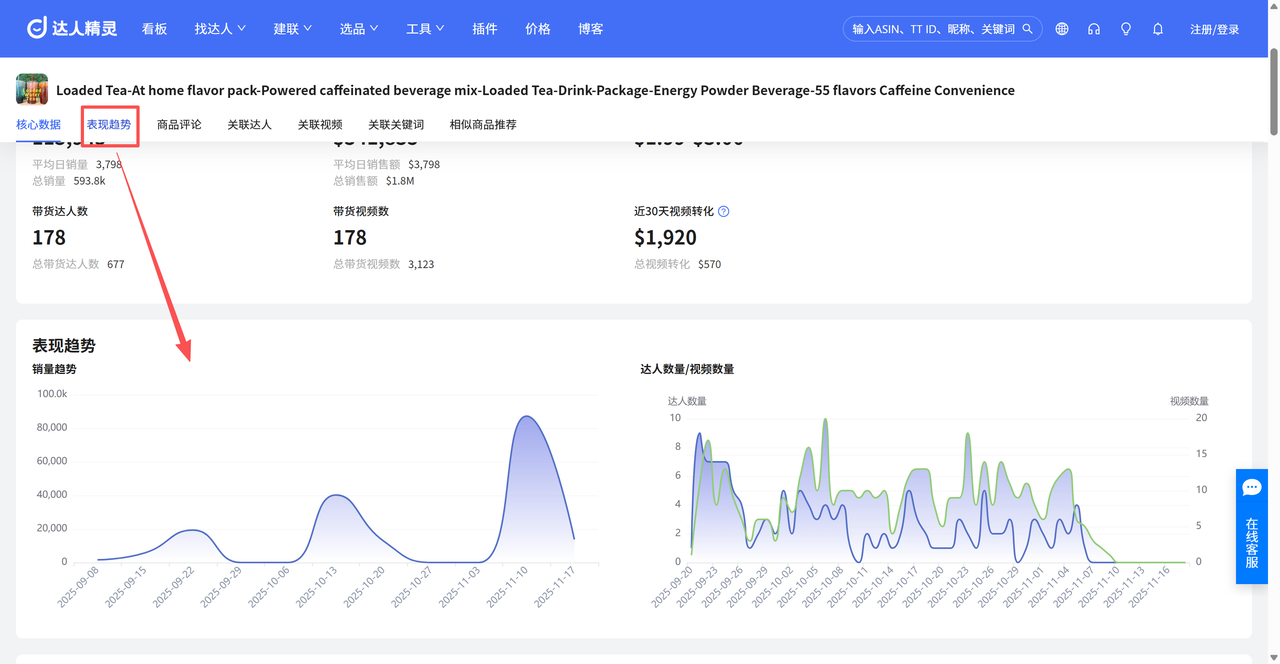Screen dimensions: 1280x664
Task: Expand the 建联 dropdown menu
Action: [x=293, y=29]
